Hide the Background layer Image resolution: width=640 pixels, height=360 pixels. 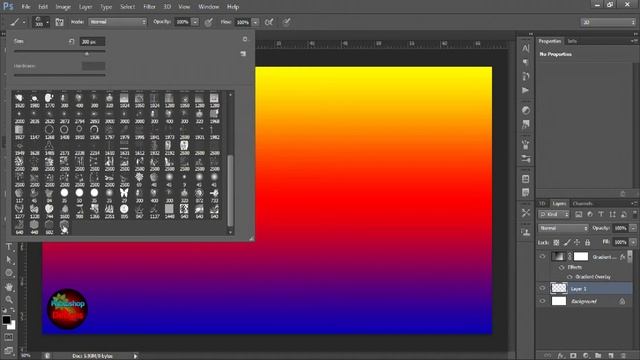pos(542,301)
